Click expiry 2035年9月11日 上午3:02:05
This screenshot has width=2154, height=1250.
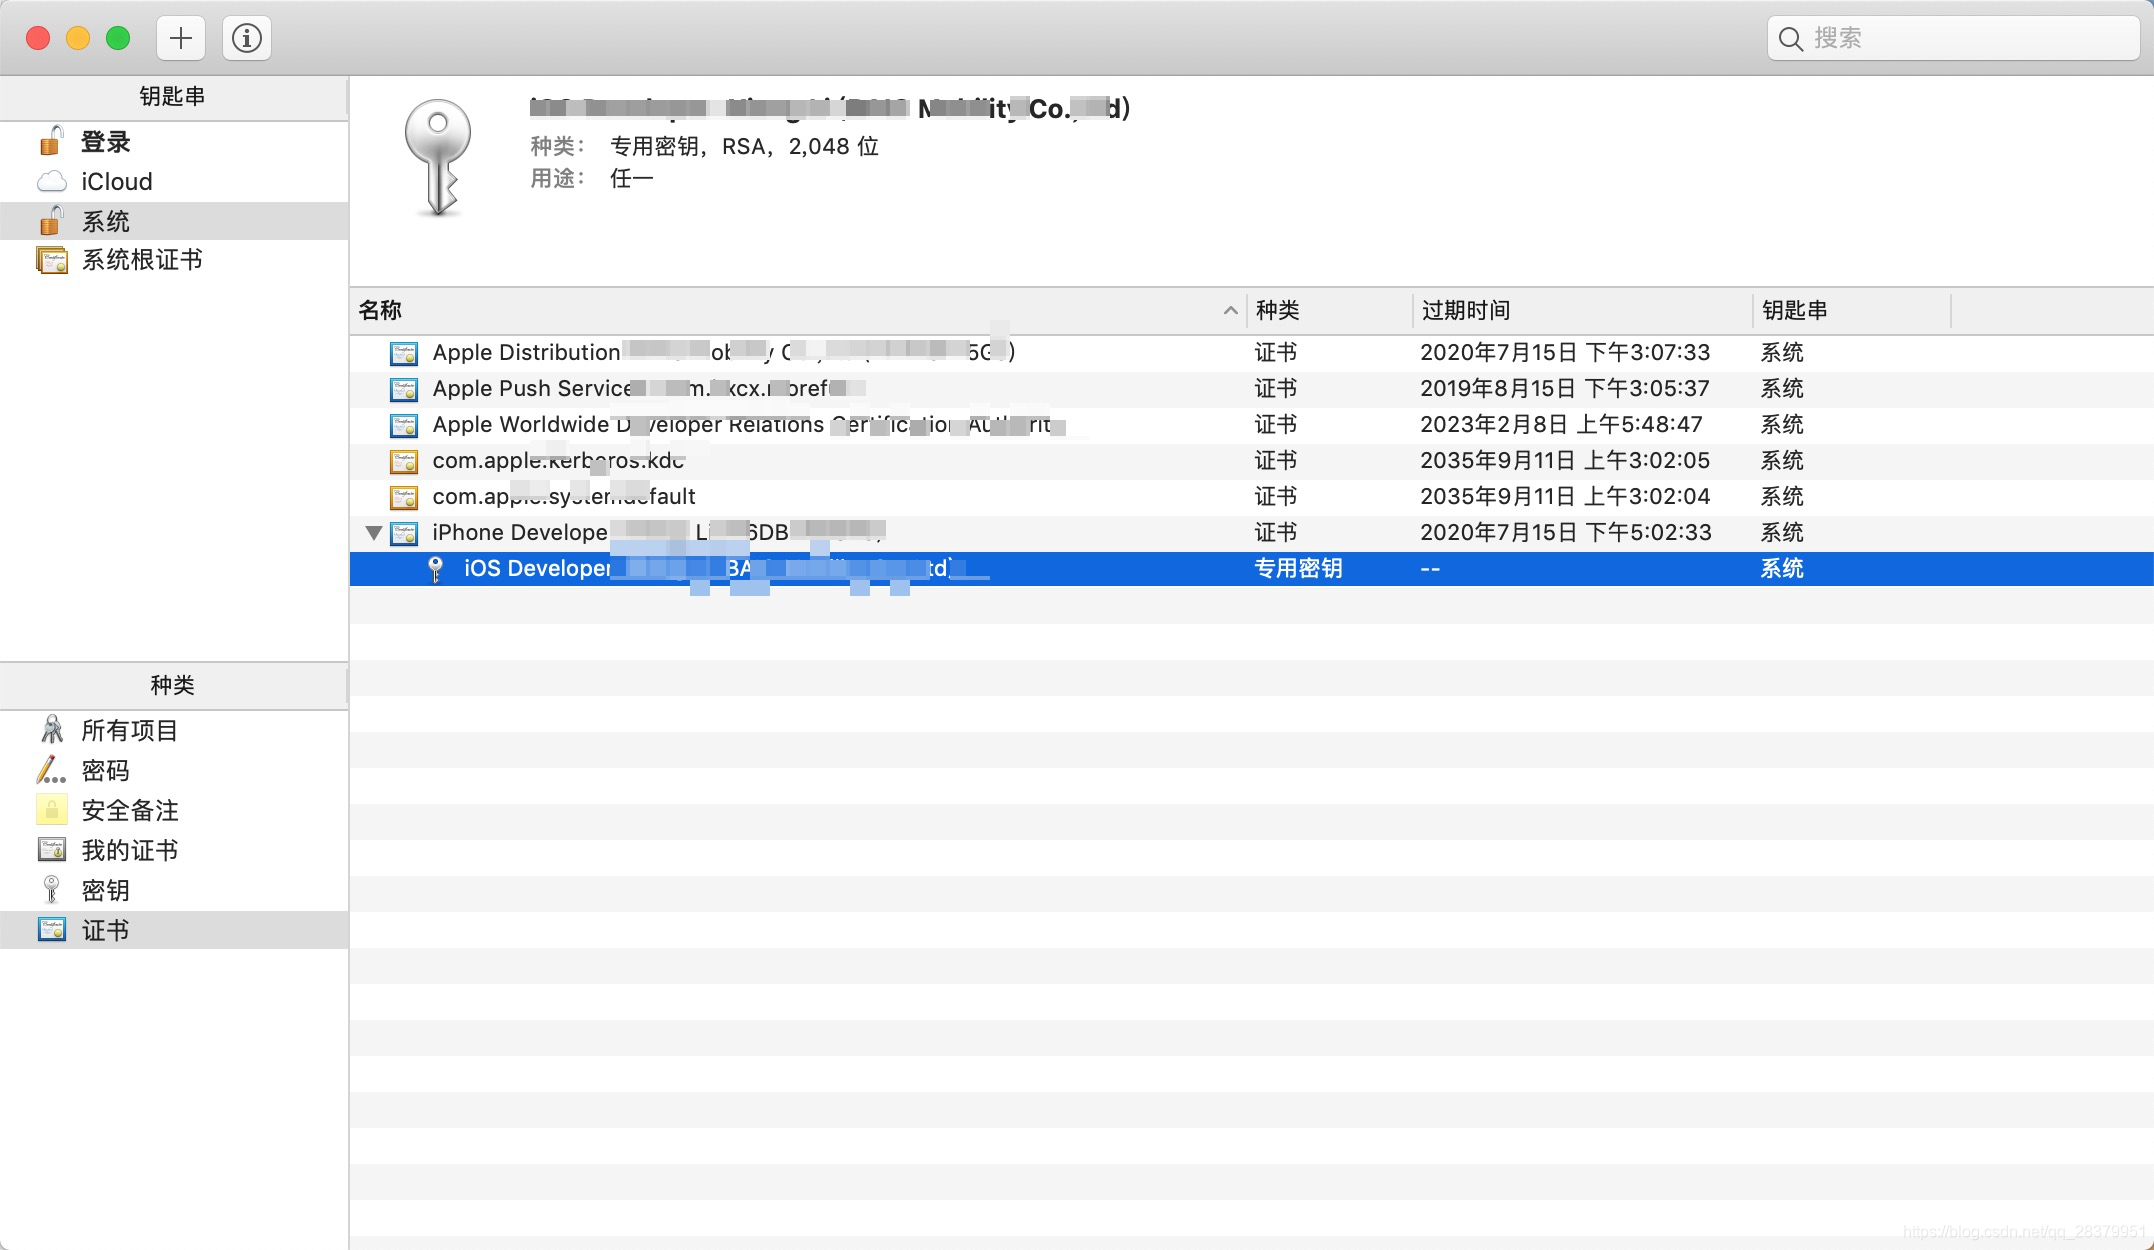(1565, 460)
